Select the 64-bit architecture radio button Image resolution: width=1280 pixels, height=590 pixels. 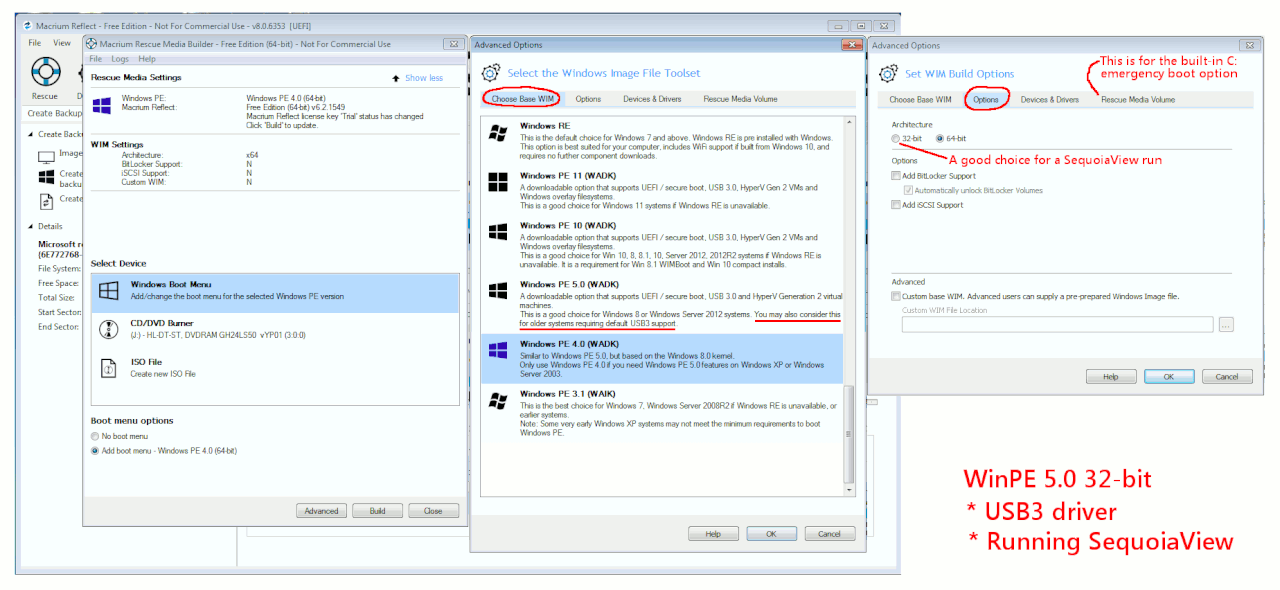[939, 138]
